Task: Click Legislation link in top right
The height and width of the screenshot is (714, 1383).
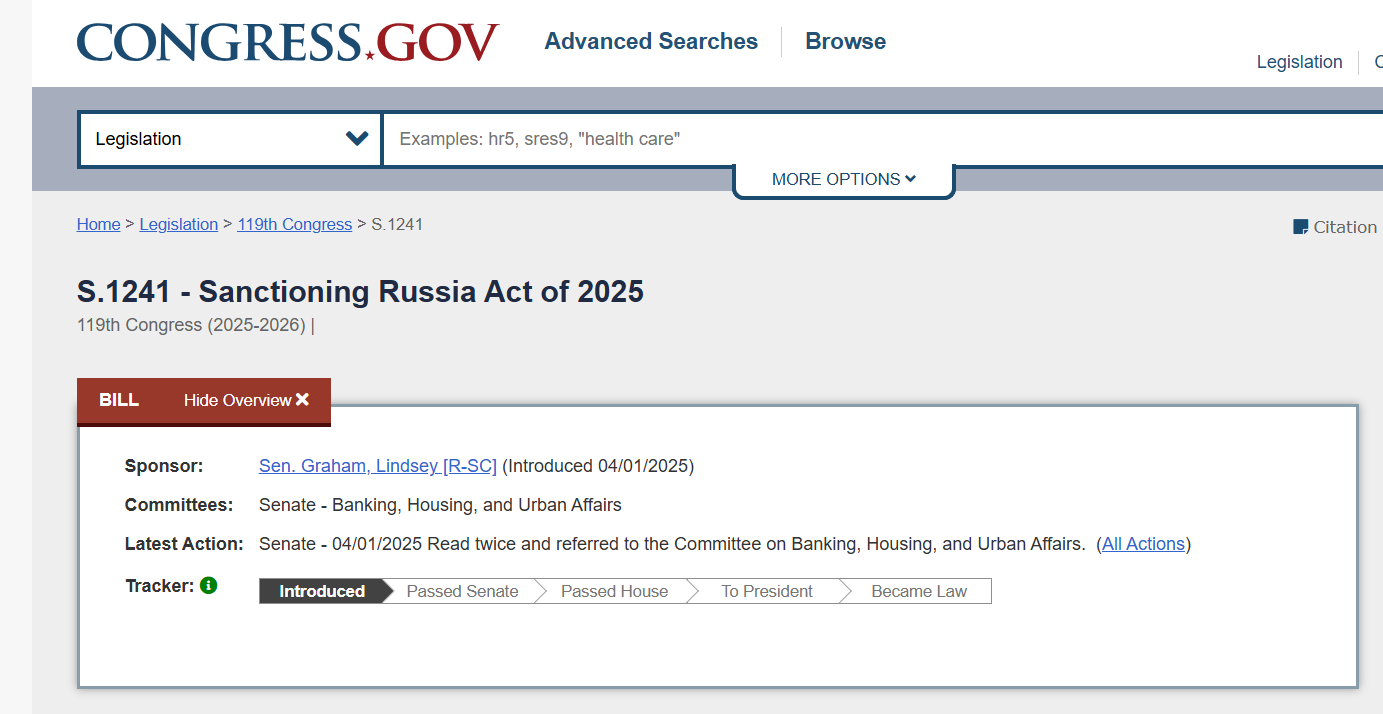Action: [x=1299, y=62]
